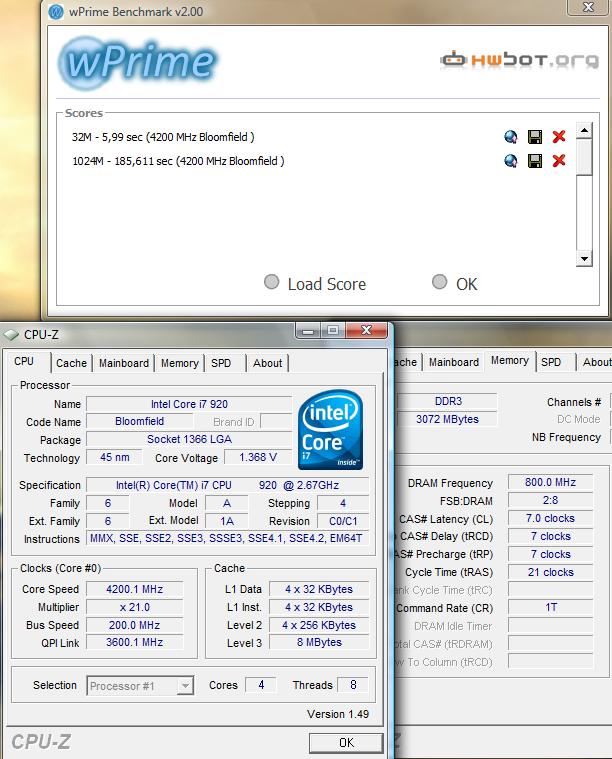Click the Level 3 cache value 8 MBytes
The height and width of the screenshot is (759, 612).
coord(319,642)
